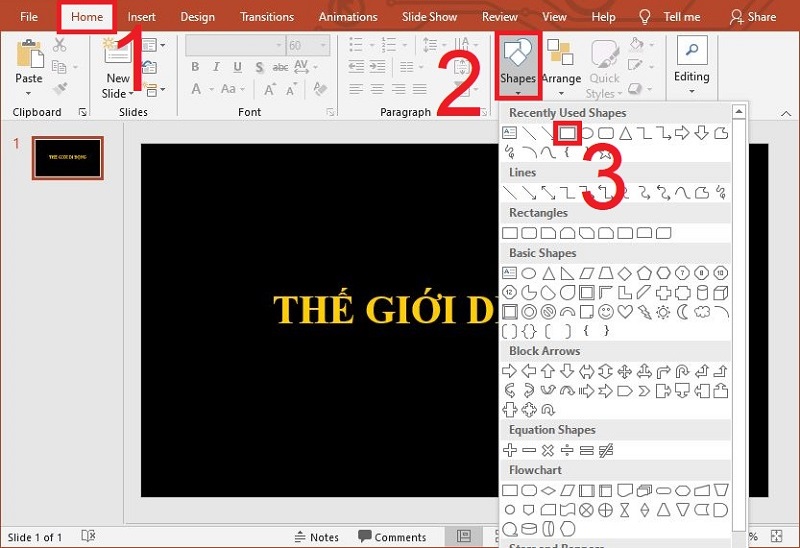Select Flowchart Decision diamond shape

[548, 491]
